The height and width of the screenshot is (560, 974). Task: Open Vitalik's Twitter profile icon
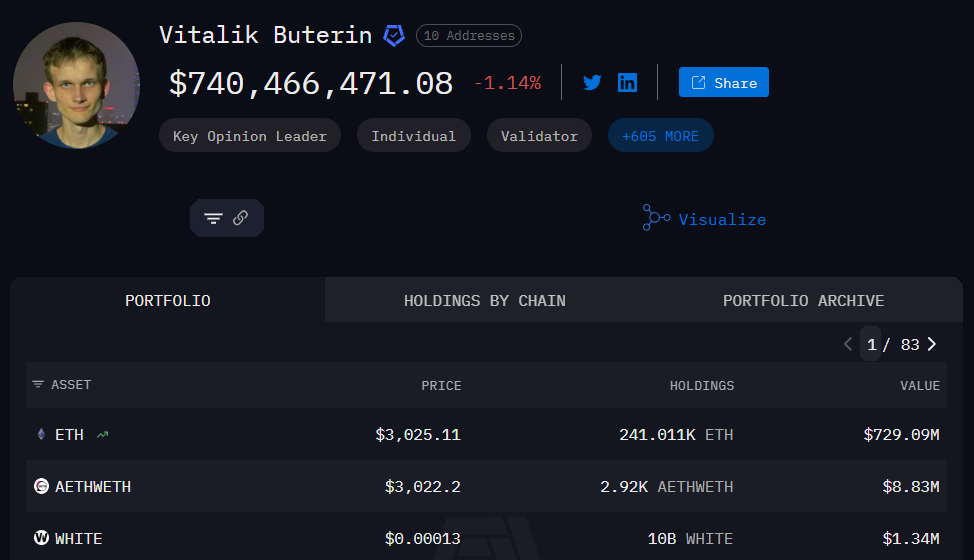592,83
